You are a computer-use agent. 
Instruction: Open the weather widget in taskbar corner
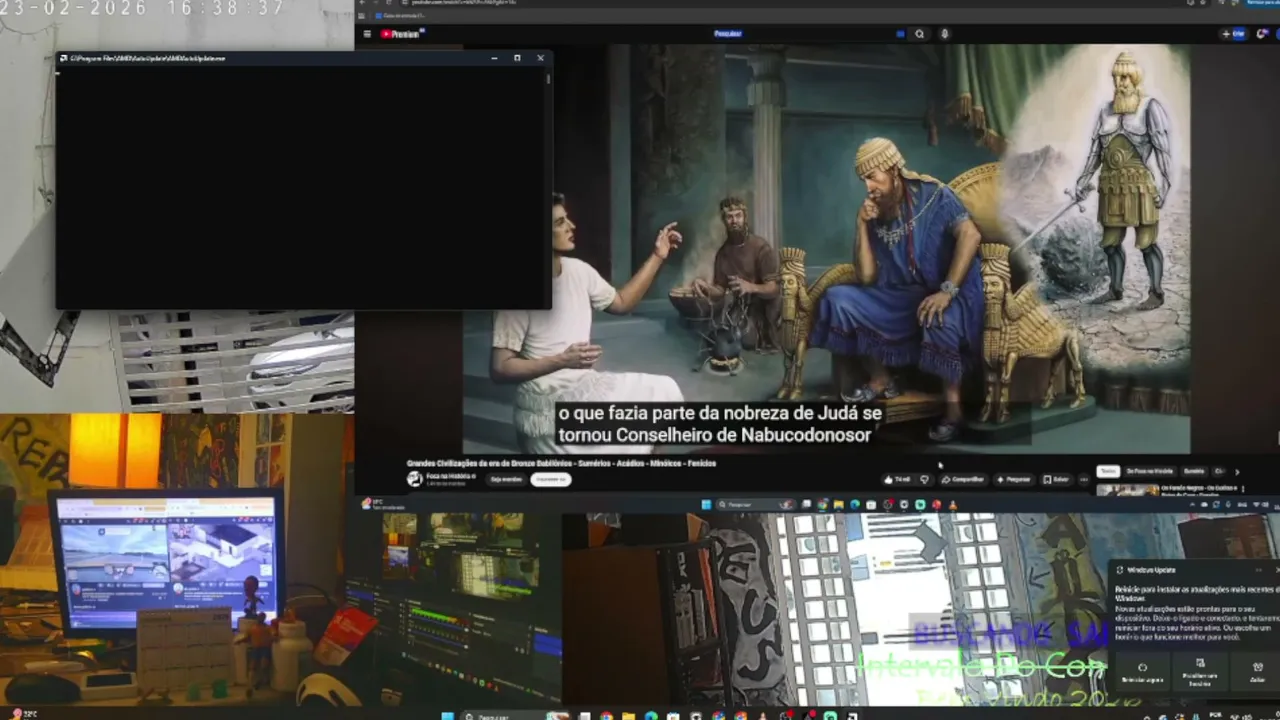[24, 714]
